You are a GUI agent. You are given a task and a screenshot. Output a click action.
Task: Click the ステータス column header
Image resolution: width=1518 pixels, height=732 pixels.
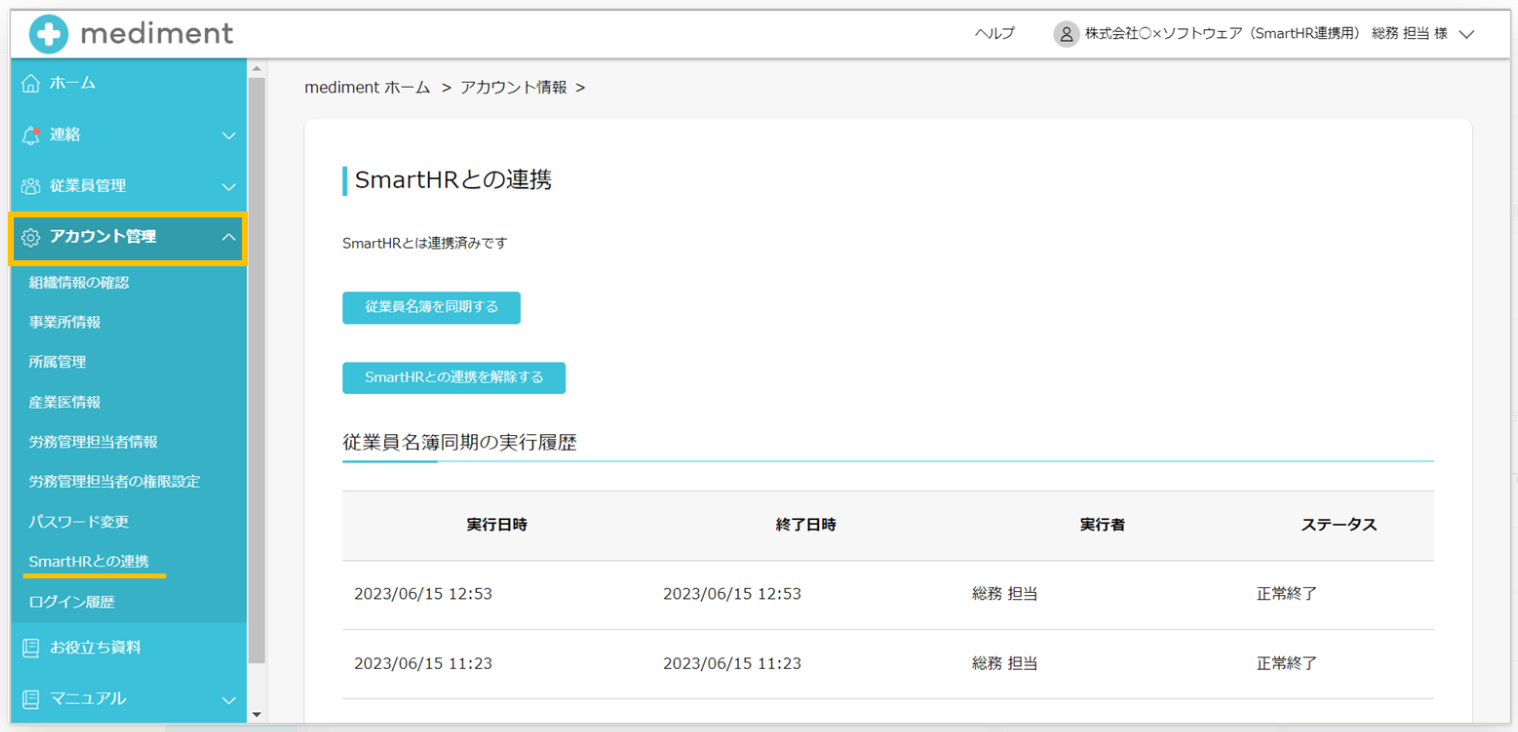pos(1339,525)
